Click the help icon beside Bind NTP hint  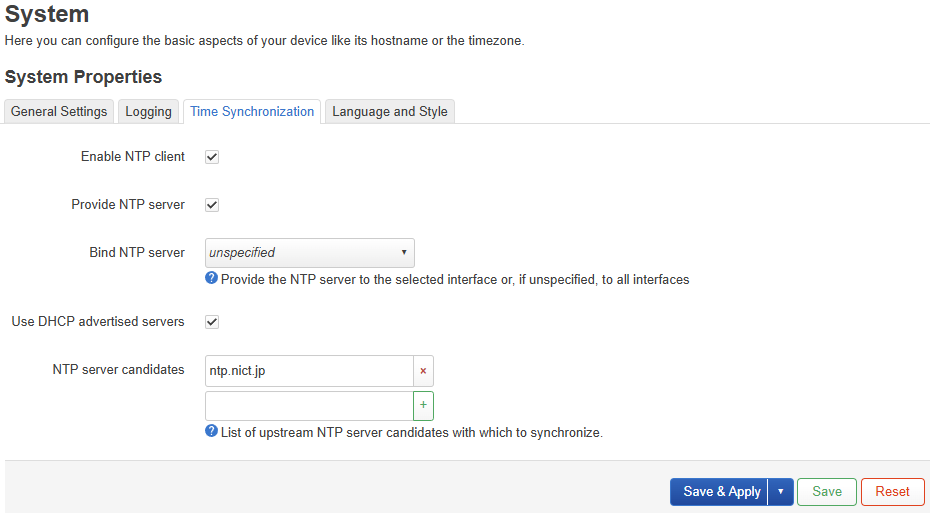[211, 279]
